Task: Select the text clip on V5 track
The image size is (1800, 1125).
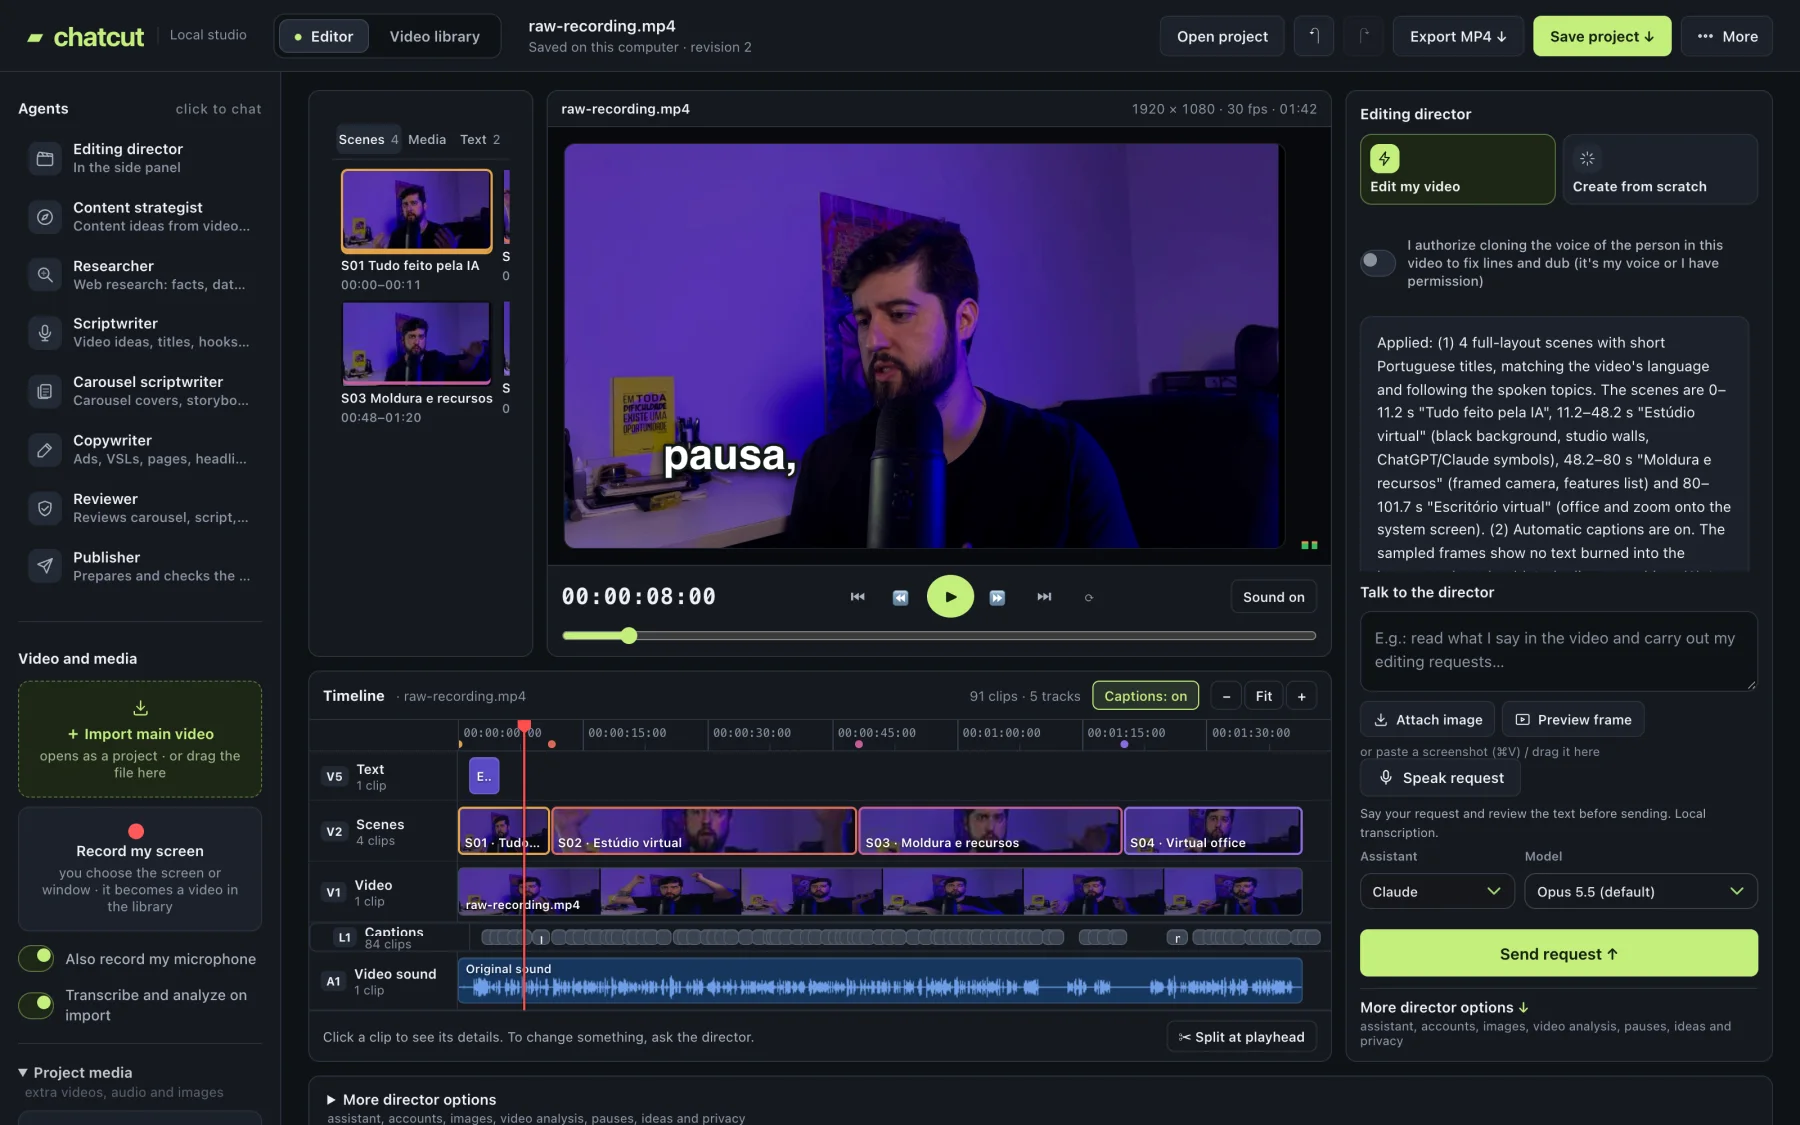Action: point(484,776)
